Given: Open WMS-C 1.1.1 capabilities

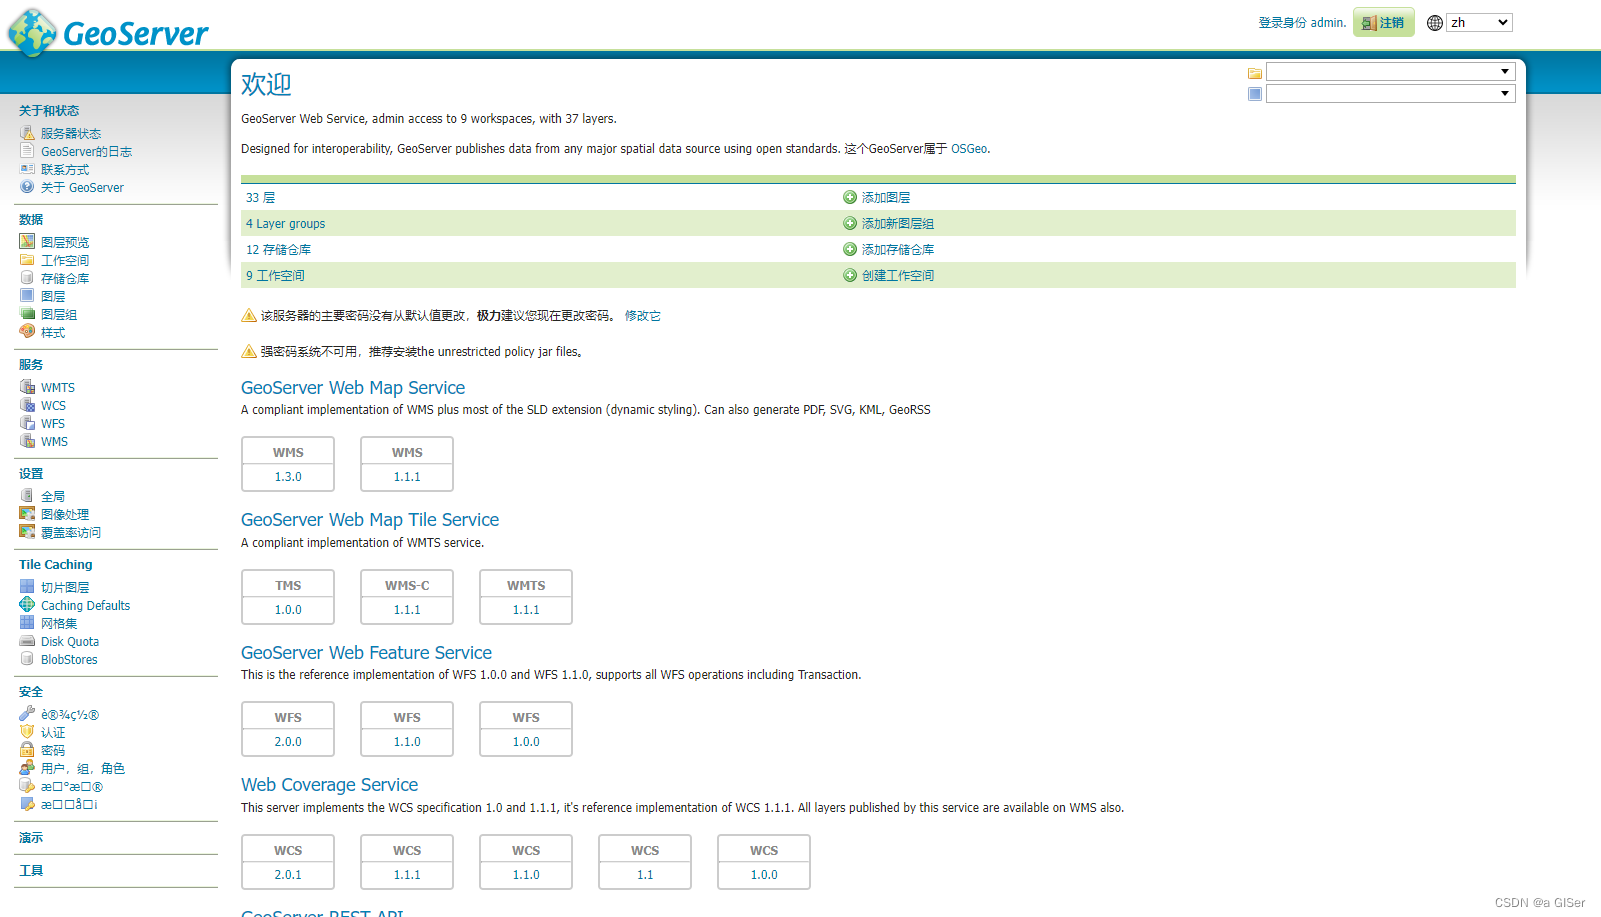Looking at the screenshot, I should coord(407,609).
